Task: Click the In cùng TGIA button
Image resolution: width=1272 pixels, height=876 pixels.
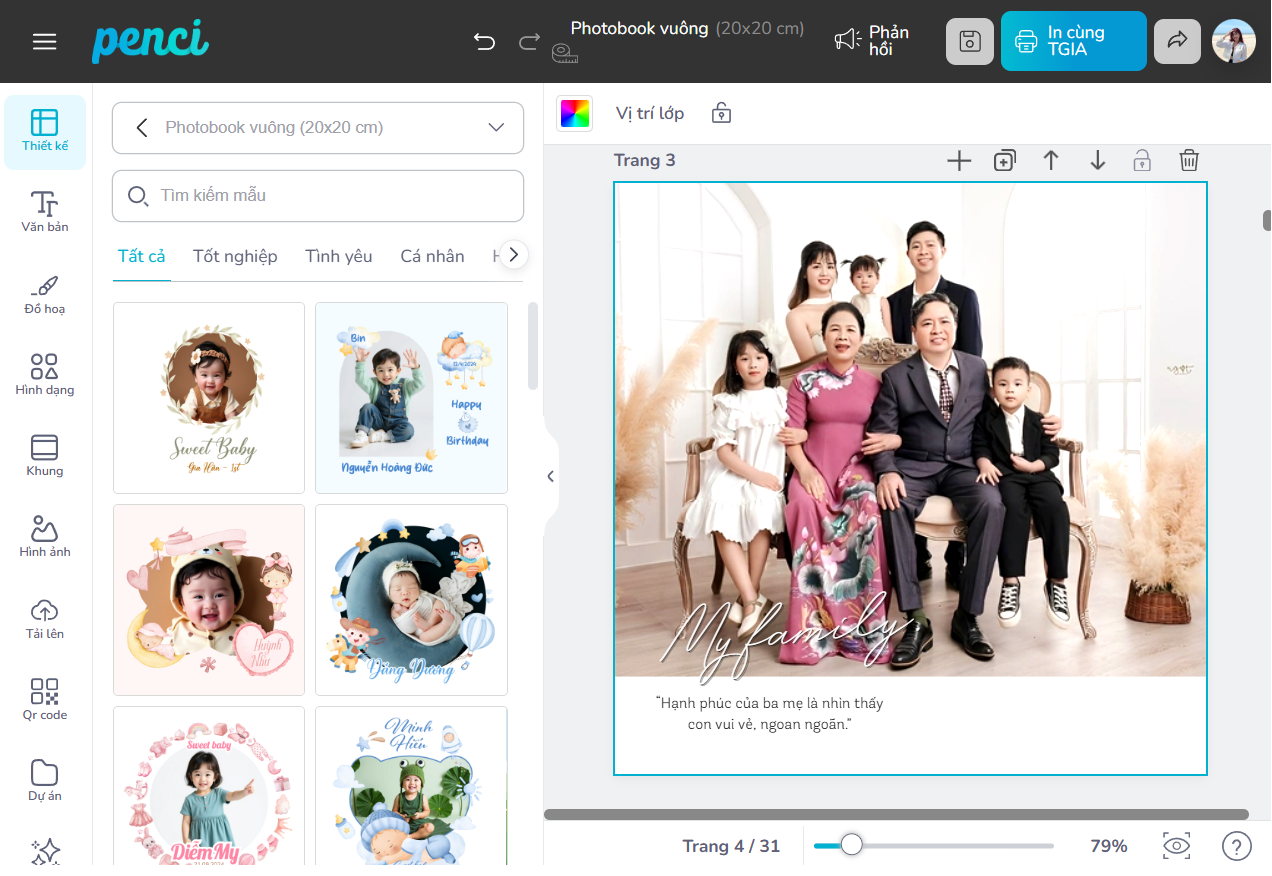Action: tap(1073, 41)
